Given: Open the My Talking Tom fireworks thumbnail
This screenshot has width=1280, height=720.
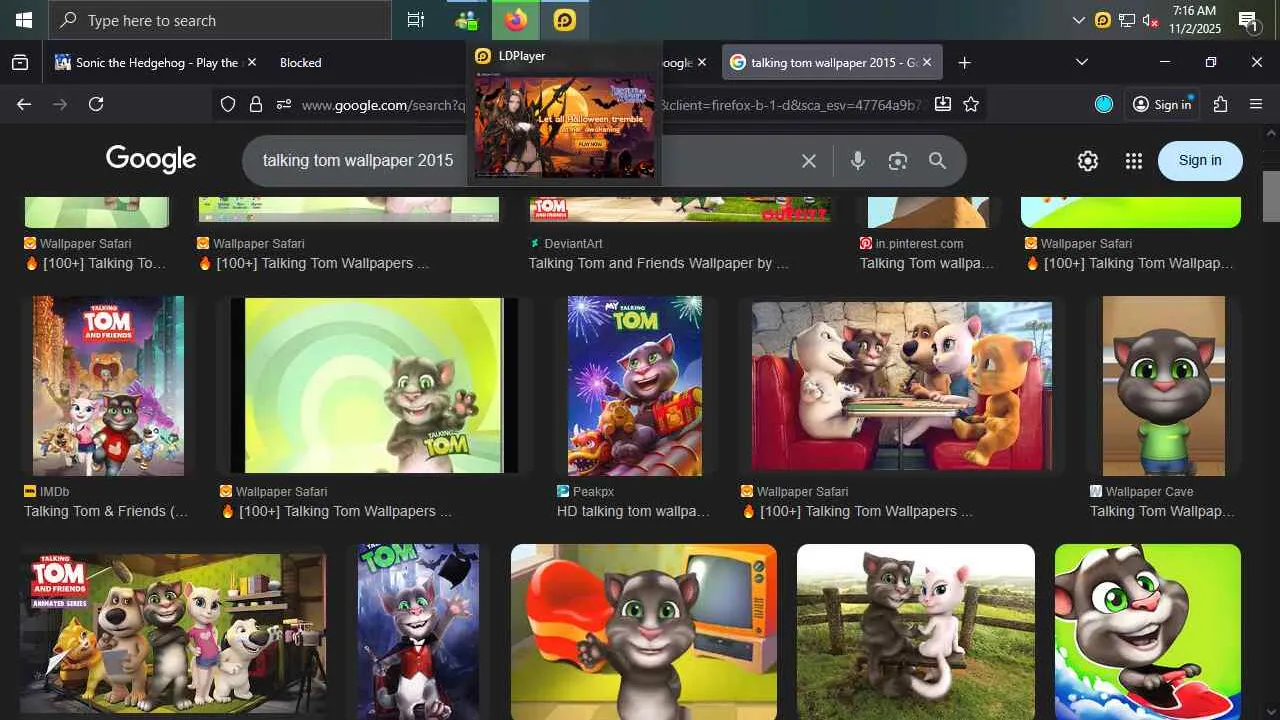Looking at the screenshot, I should point(635,385).
